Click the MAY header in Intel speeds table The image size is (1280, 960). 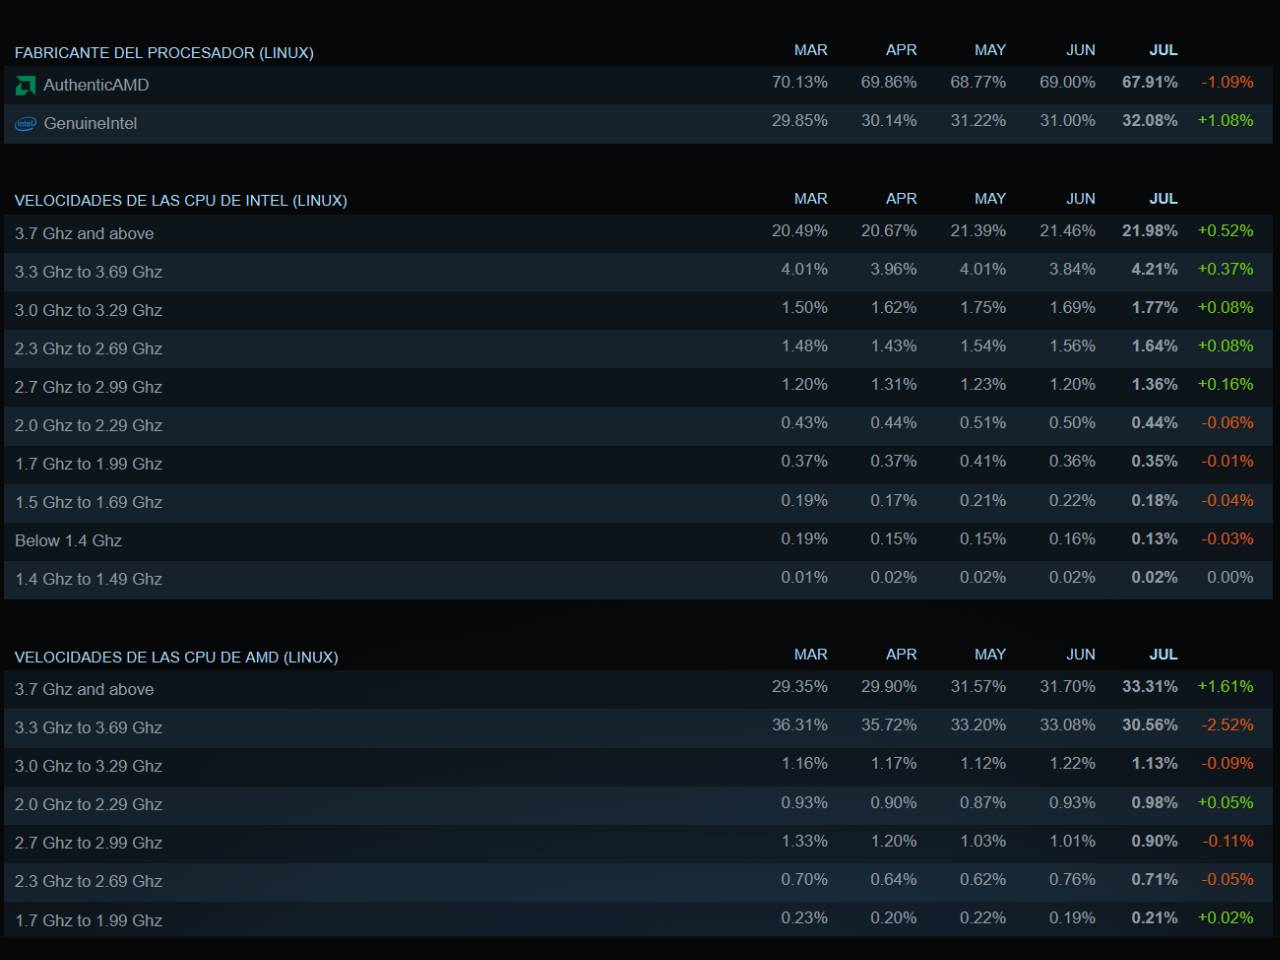pos(990,199)
